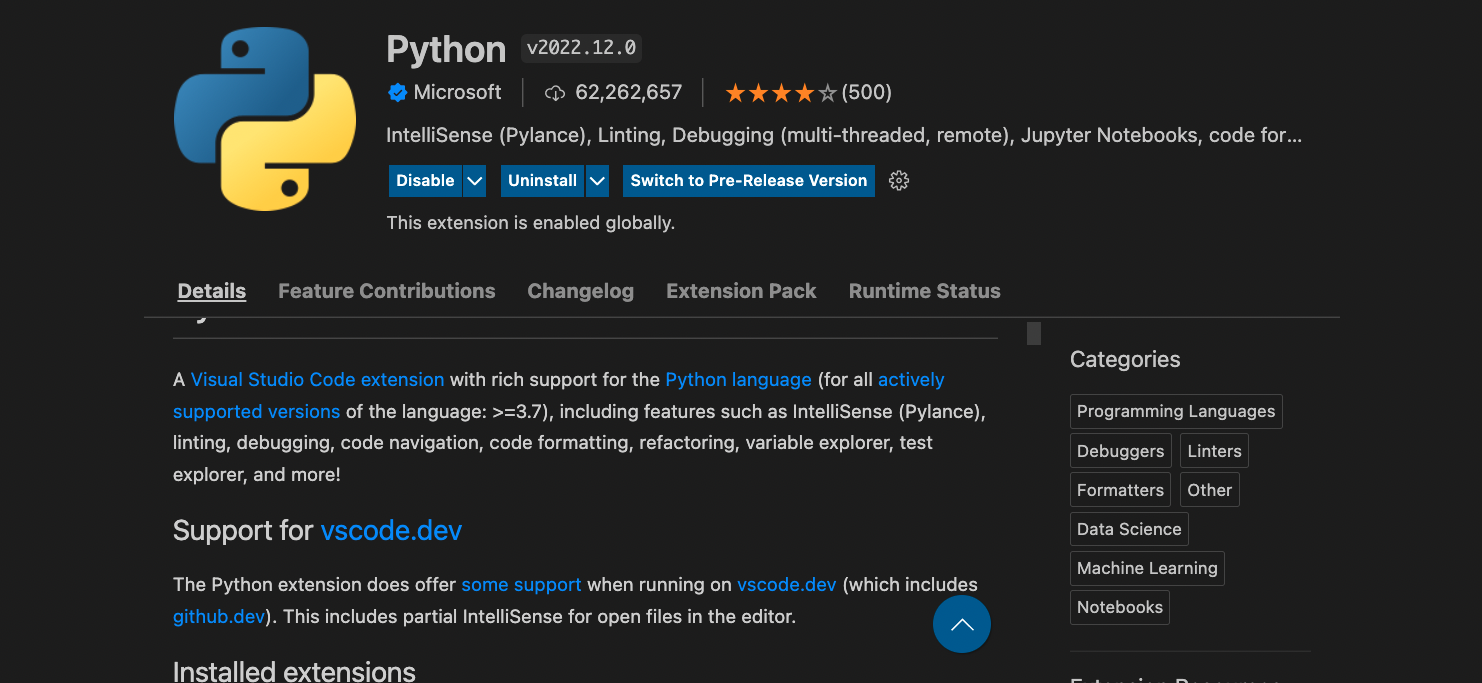
Task: Select the Debuggers category tag
Action: [1120, 451]
